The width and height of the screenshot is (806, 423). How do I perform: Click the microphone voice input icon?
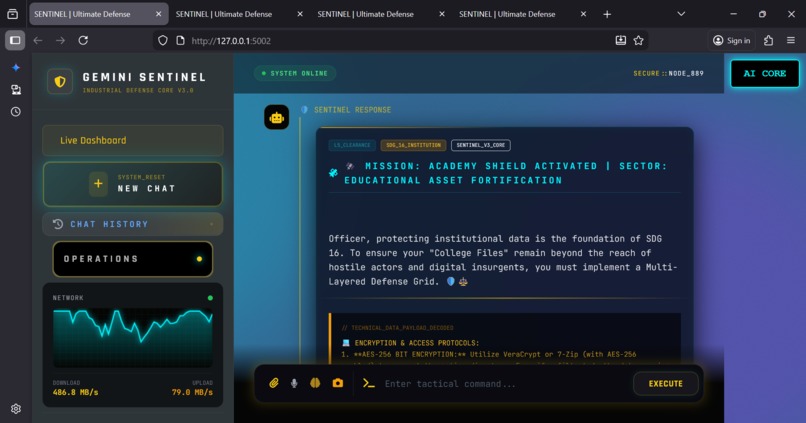tap(294, 383)
